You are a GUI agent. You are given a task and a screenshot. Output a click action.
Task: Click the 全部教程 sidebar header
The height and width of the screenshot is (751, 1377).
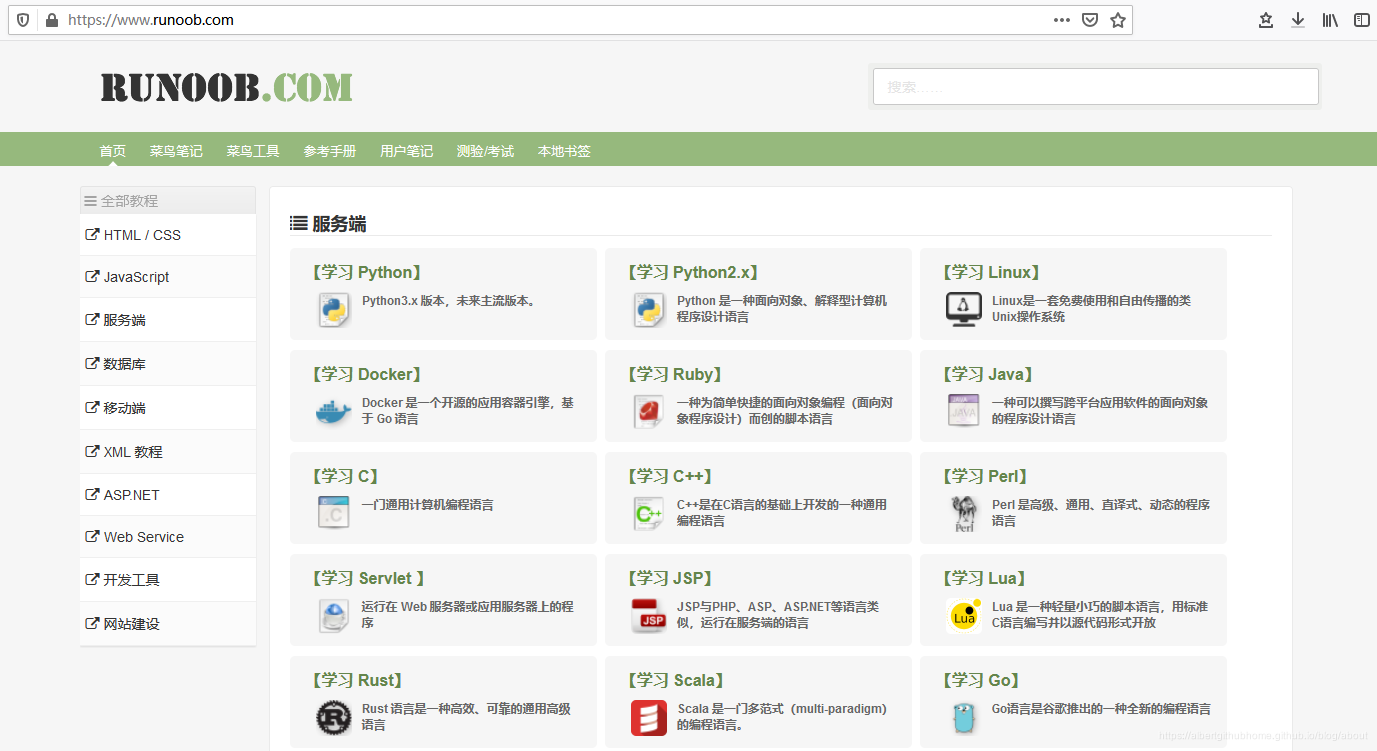point(168,200)
